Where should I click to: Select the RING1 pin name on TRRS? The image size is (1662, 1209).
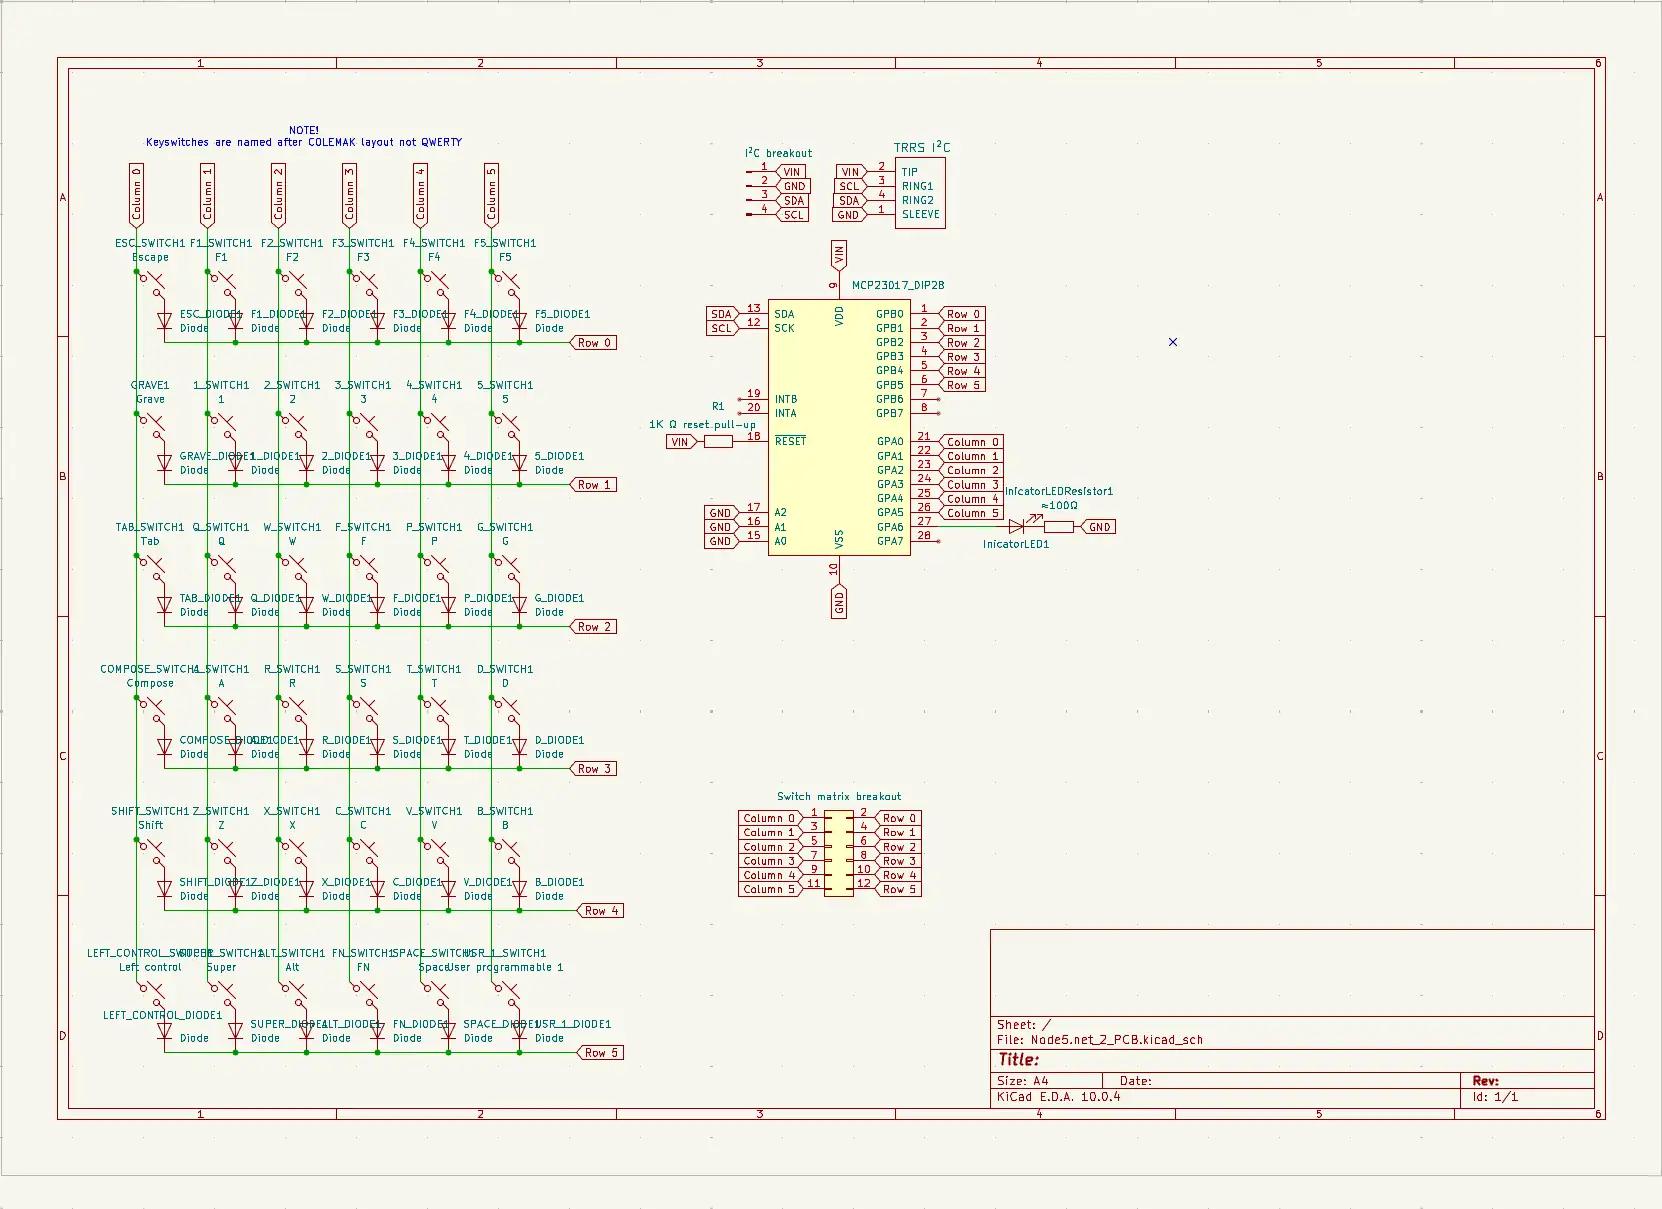917,186
